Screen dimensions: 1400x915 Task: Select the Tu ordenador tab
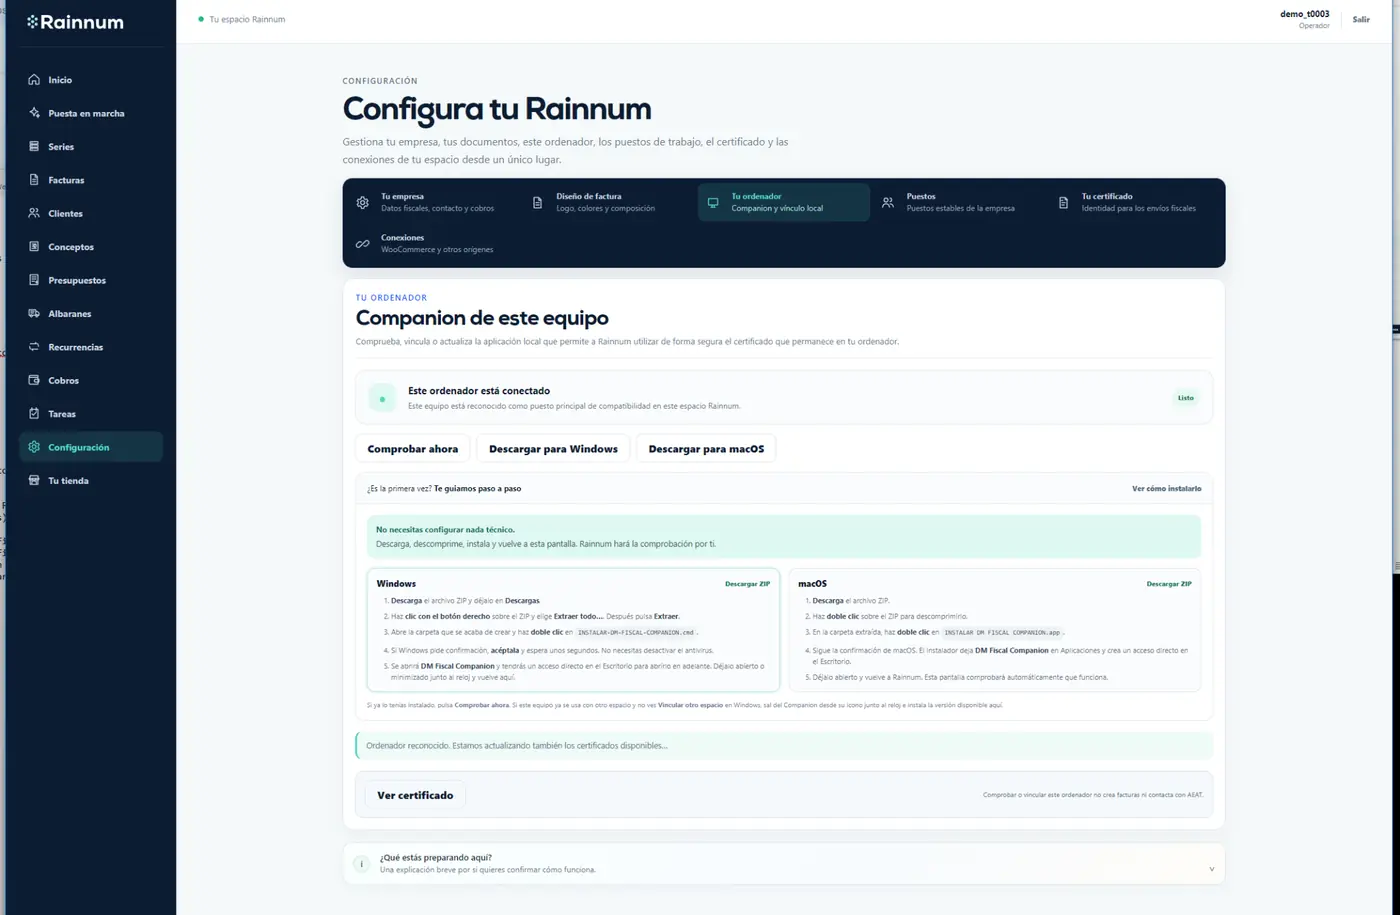click(784, 202)
